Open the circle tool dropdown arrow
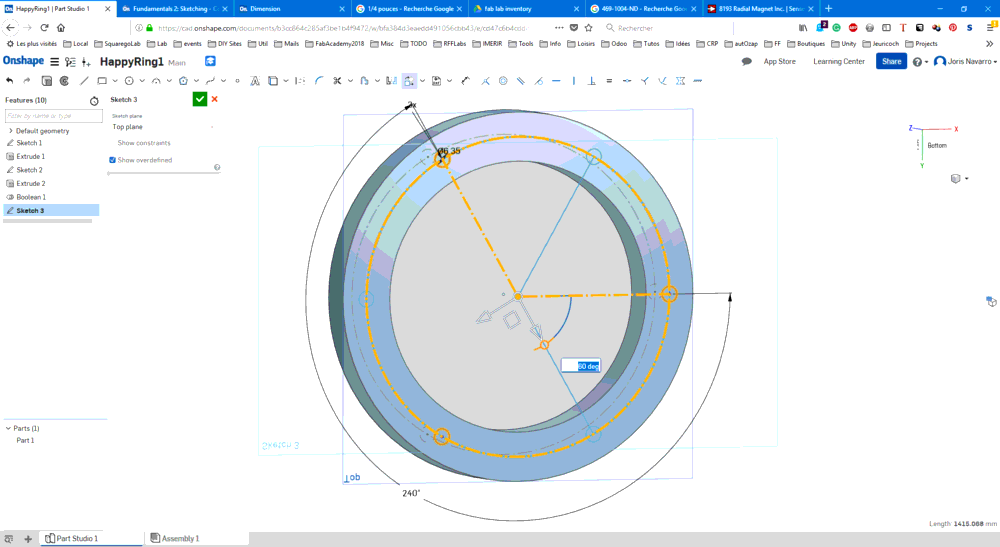Screen dimensions: 1000x547 click(142, 81)
